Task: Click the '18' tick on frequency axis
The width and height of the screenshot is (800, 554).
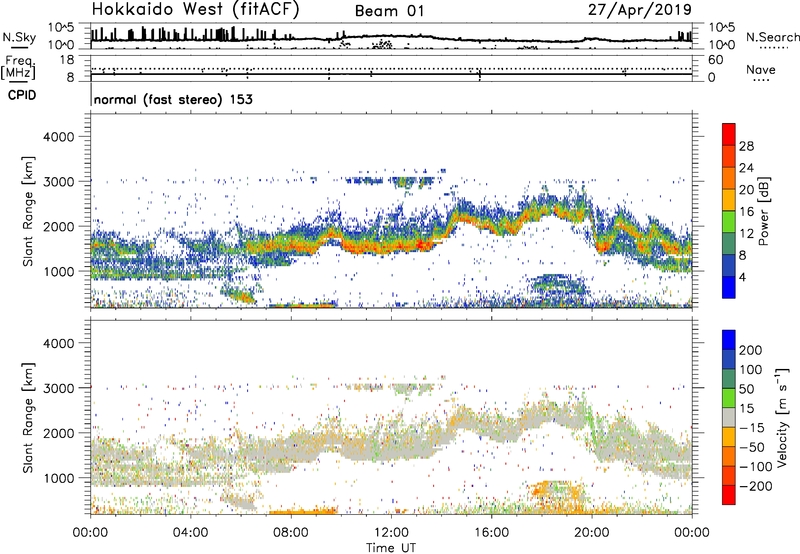Action: point(67,60)
